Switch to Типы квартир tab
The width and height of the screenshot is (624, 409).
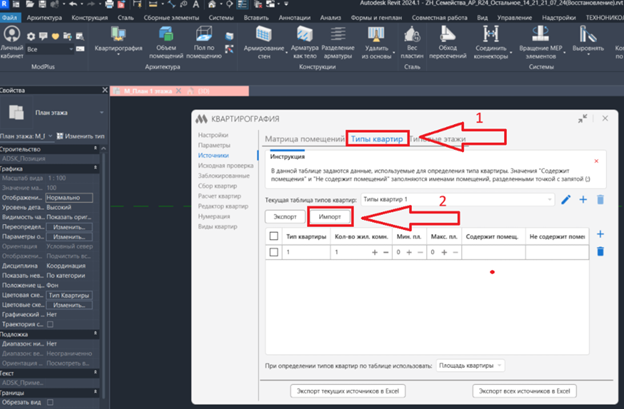[x=377, y=139]
